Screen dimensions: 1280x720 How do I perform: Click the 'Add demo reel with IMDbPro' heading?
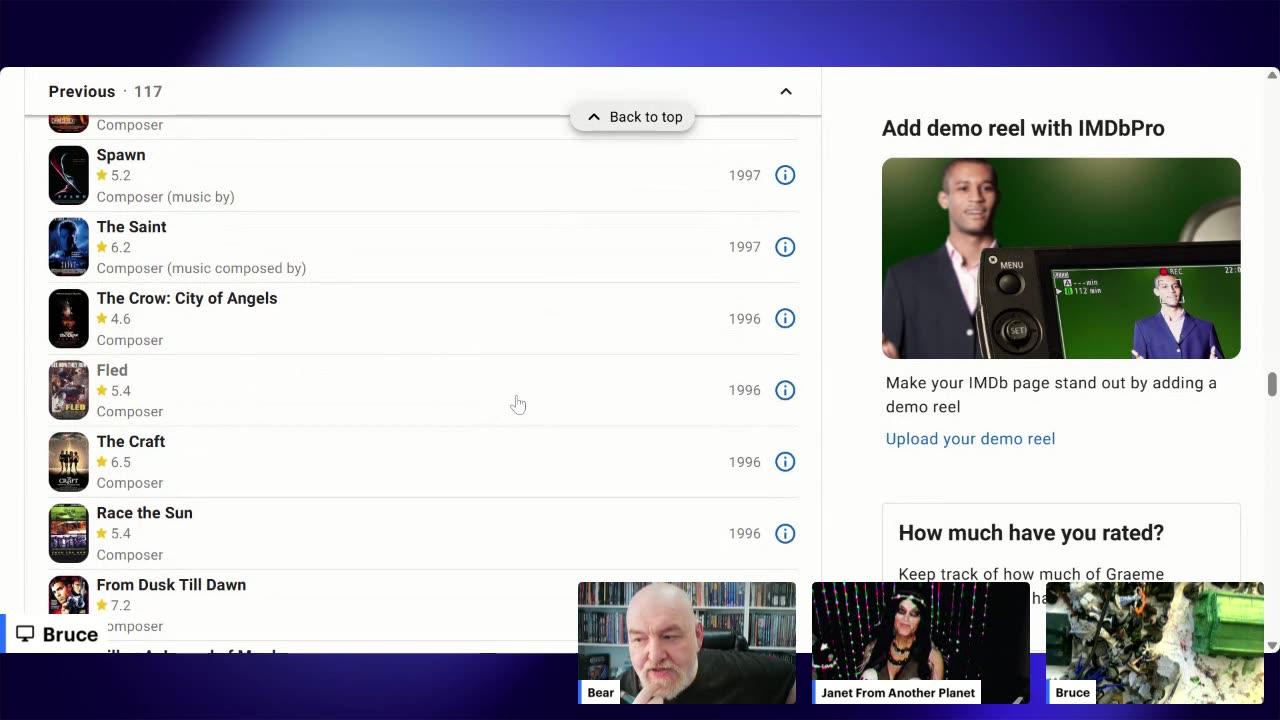(x=1023, y=128)
